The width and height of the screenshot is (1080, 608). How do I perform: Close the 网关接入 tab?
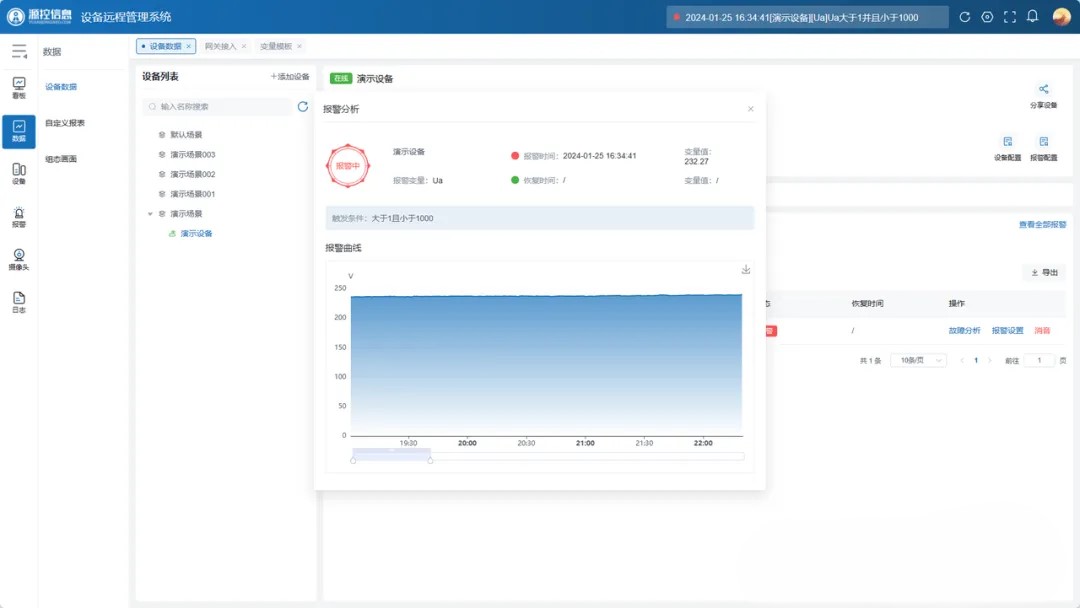244,46
